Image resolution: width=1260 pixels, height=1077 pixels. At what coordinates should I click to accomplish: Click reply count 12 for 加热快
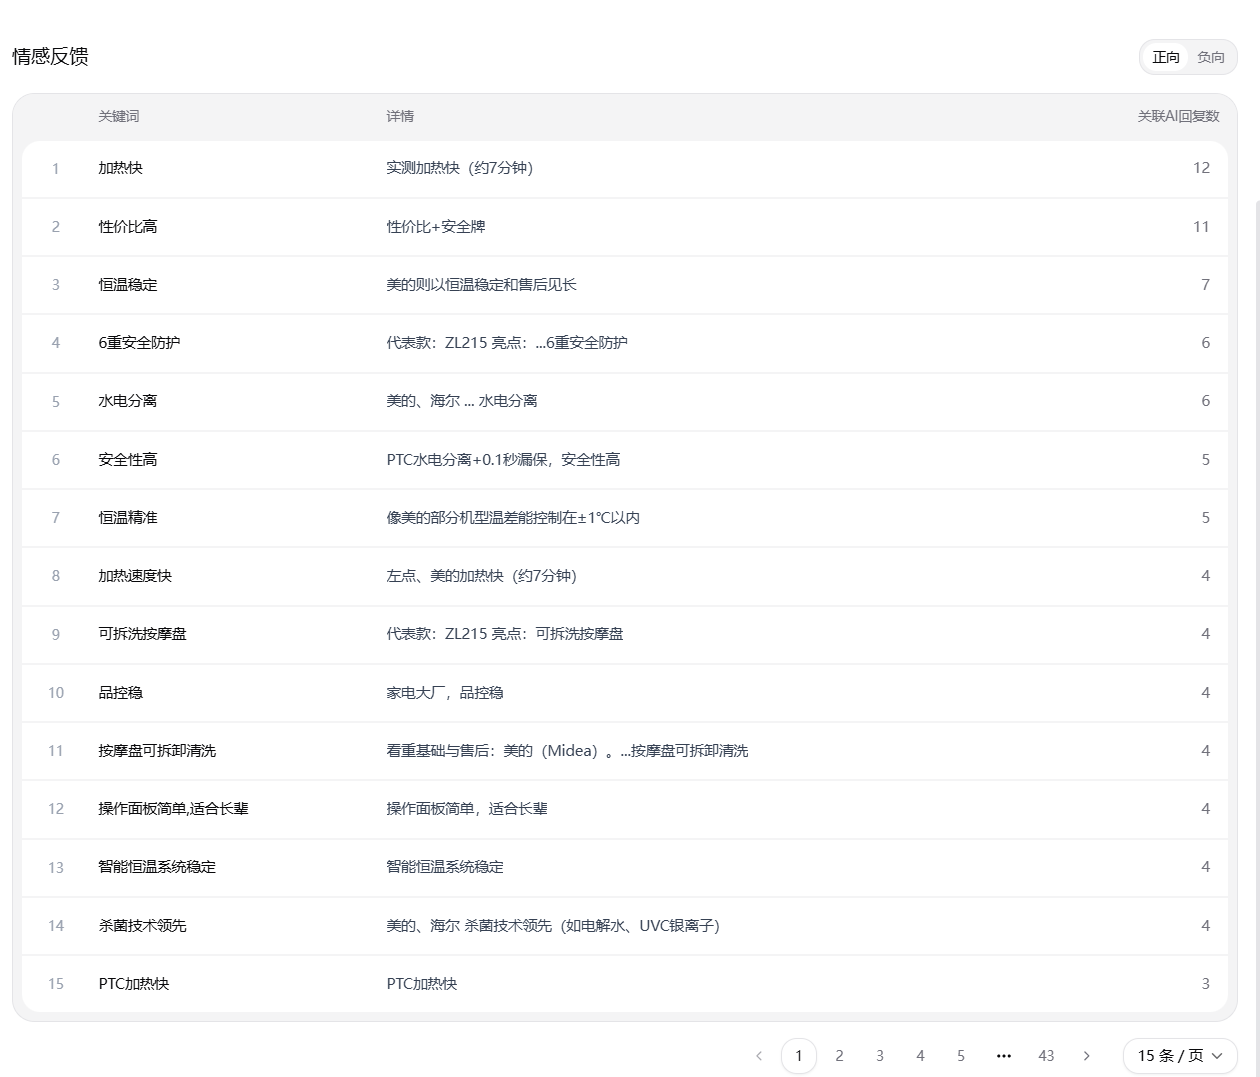click(x=1201, y=168)
